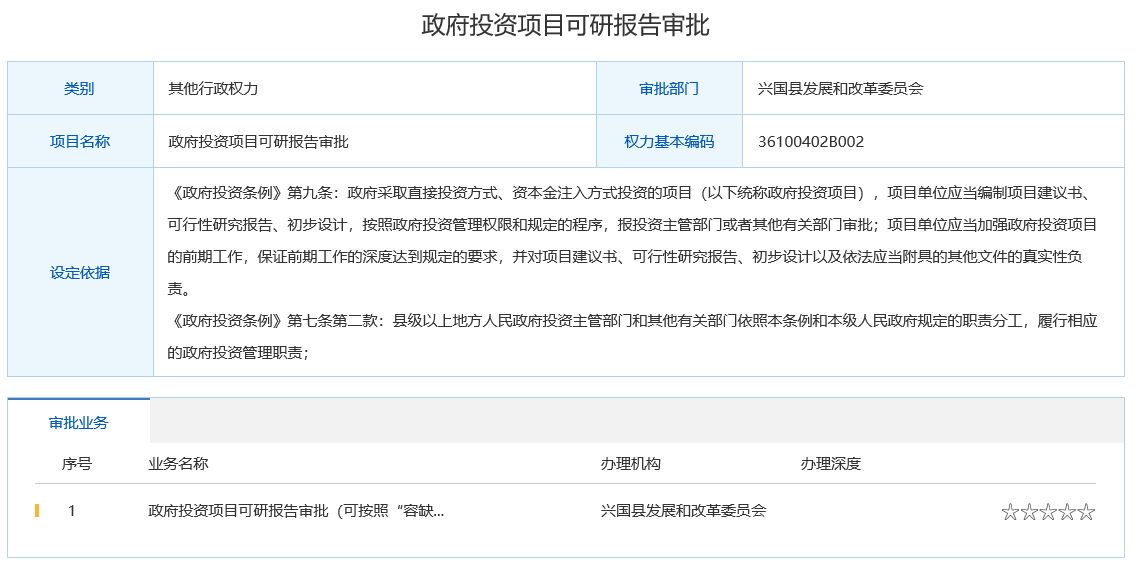This screenshot has height=563, width=1134.
Task: Click the third (middle) rating star
Action: click(x=1048, y=512)
